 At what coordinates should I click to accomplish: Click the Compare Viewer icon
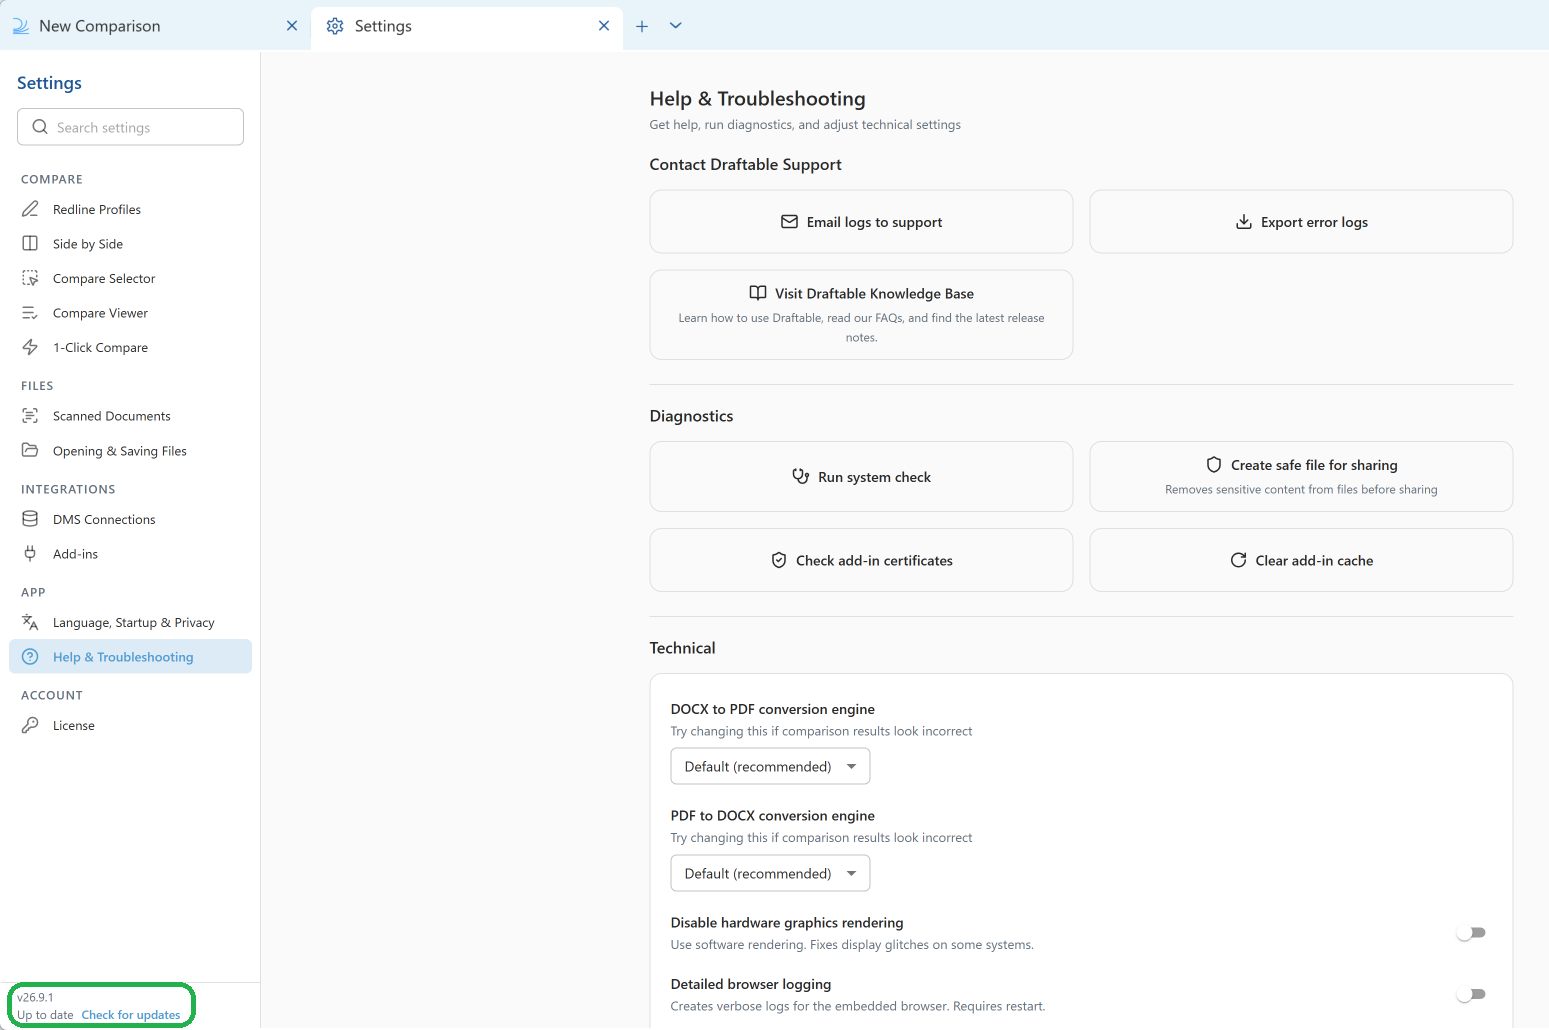point(30,313)
